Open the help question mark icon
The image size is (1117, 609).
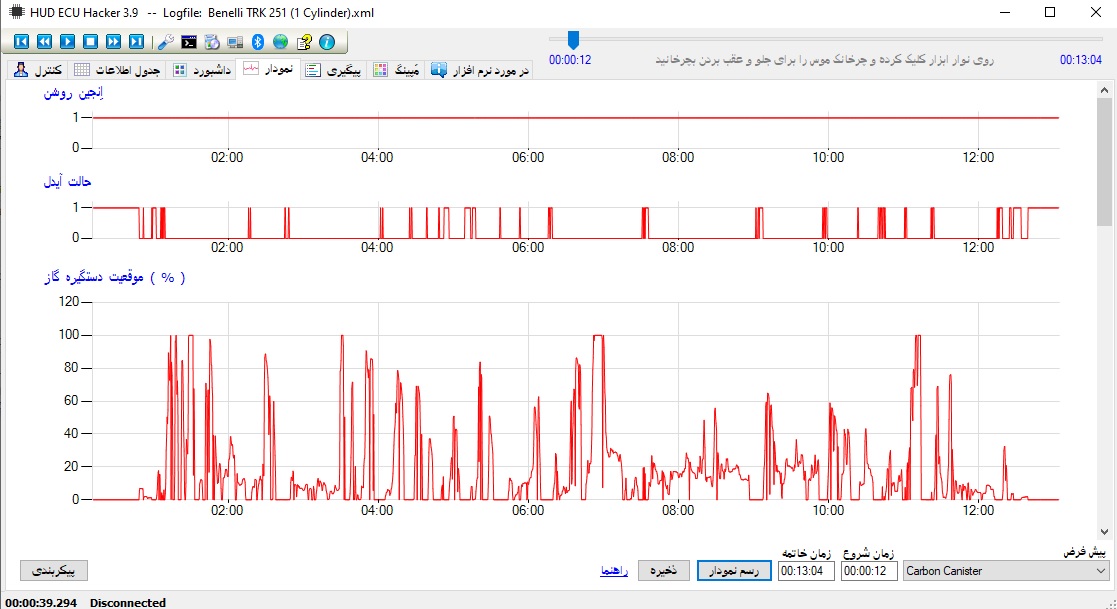[304, 42]
